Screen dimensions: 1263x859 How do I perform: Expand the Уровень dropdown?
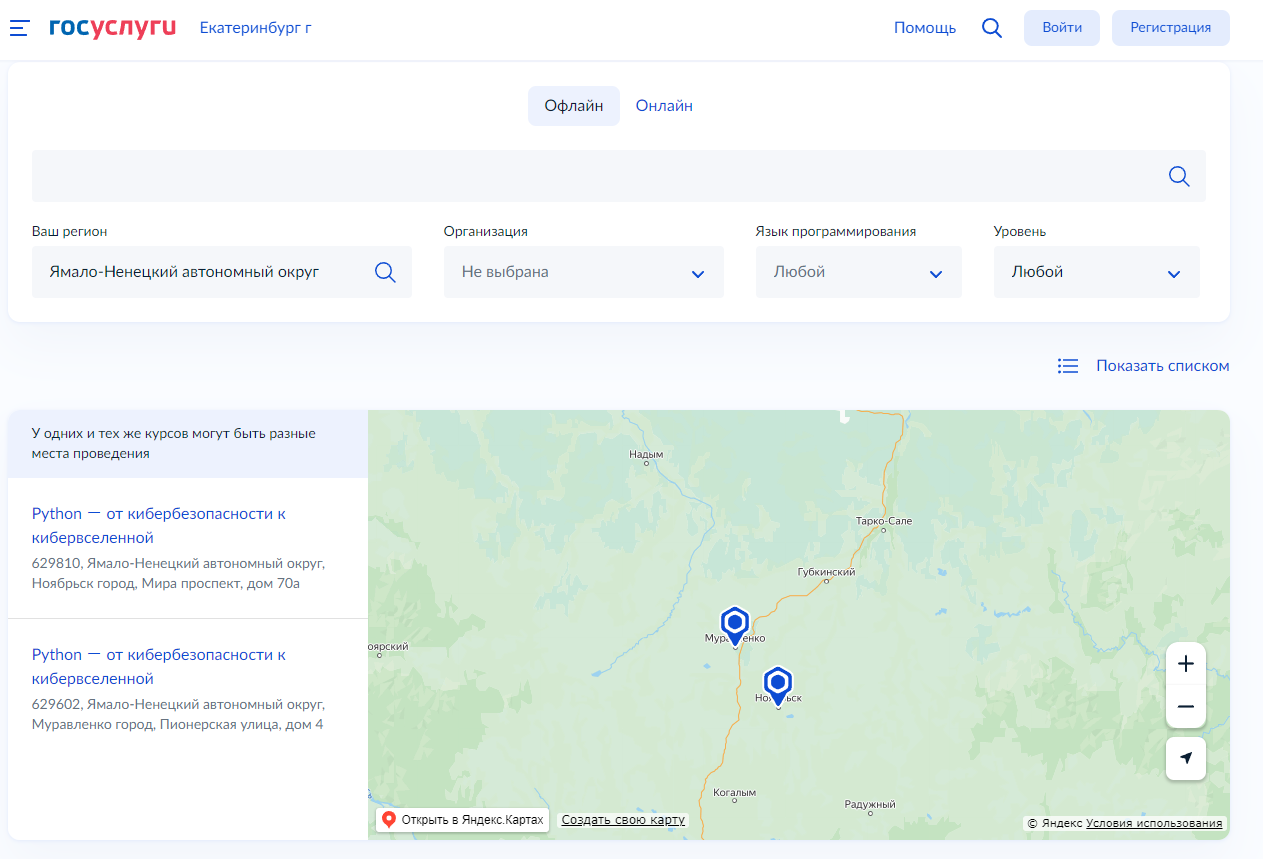pos(1096,272)
